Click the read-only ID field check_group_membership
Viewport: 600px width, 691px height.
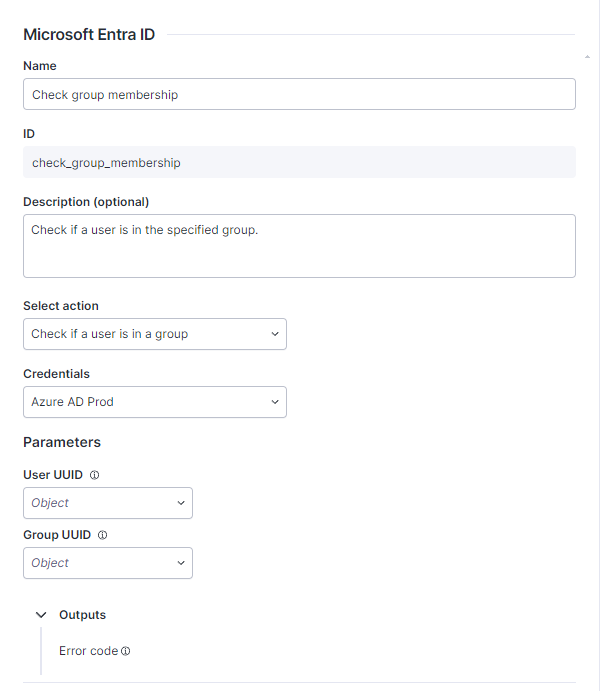(x=299, y=162)
